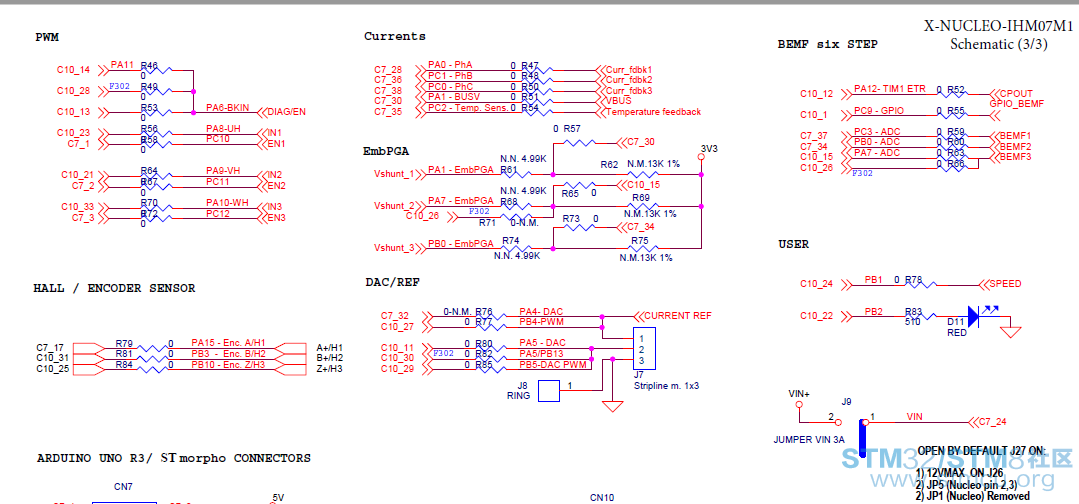Select the SPEED port label

point(1005,284)
